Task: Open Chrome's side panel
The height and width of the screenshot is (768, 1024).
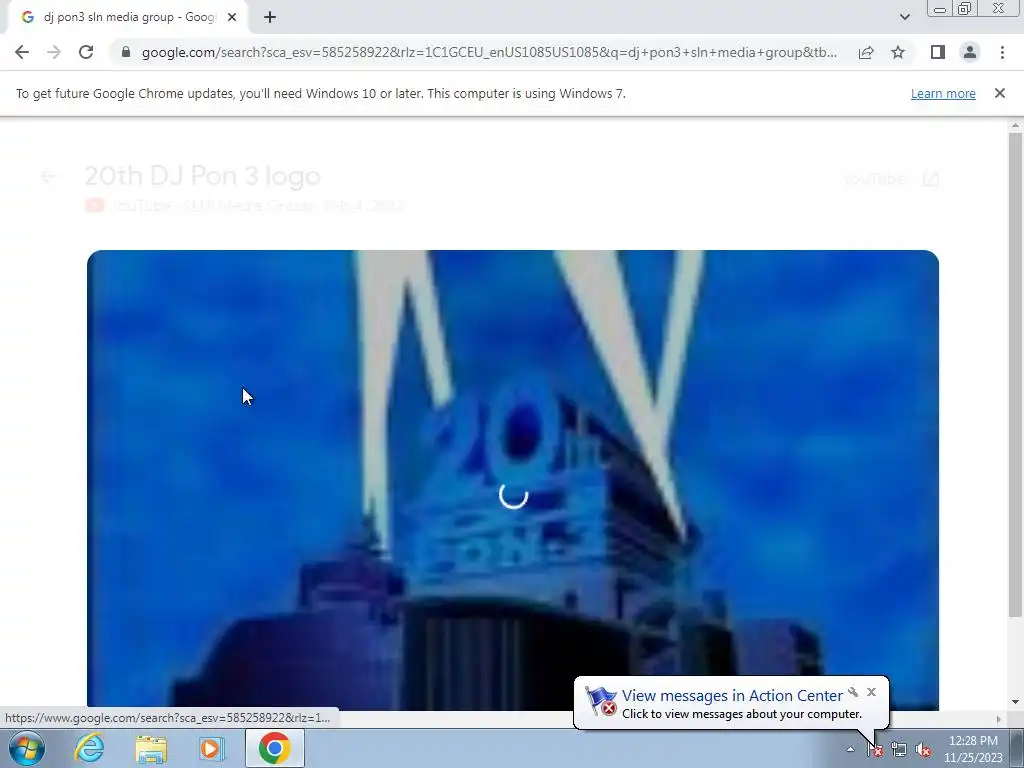Action: (x=938, y=52)
